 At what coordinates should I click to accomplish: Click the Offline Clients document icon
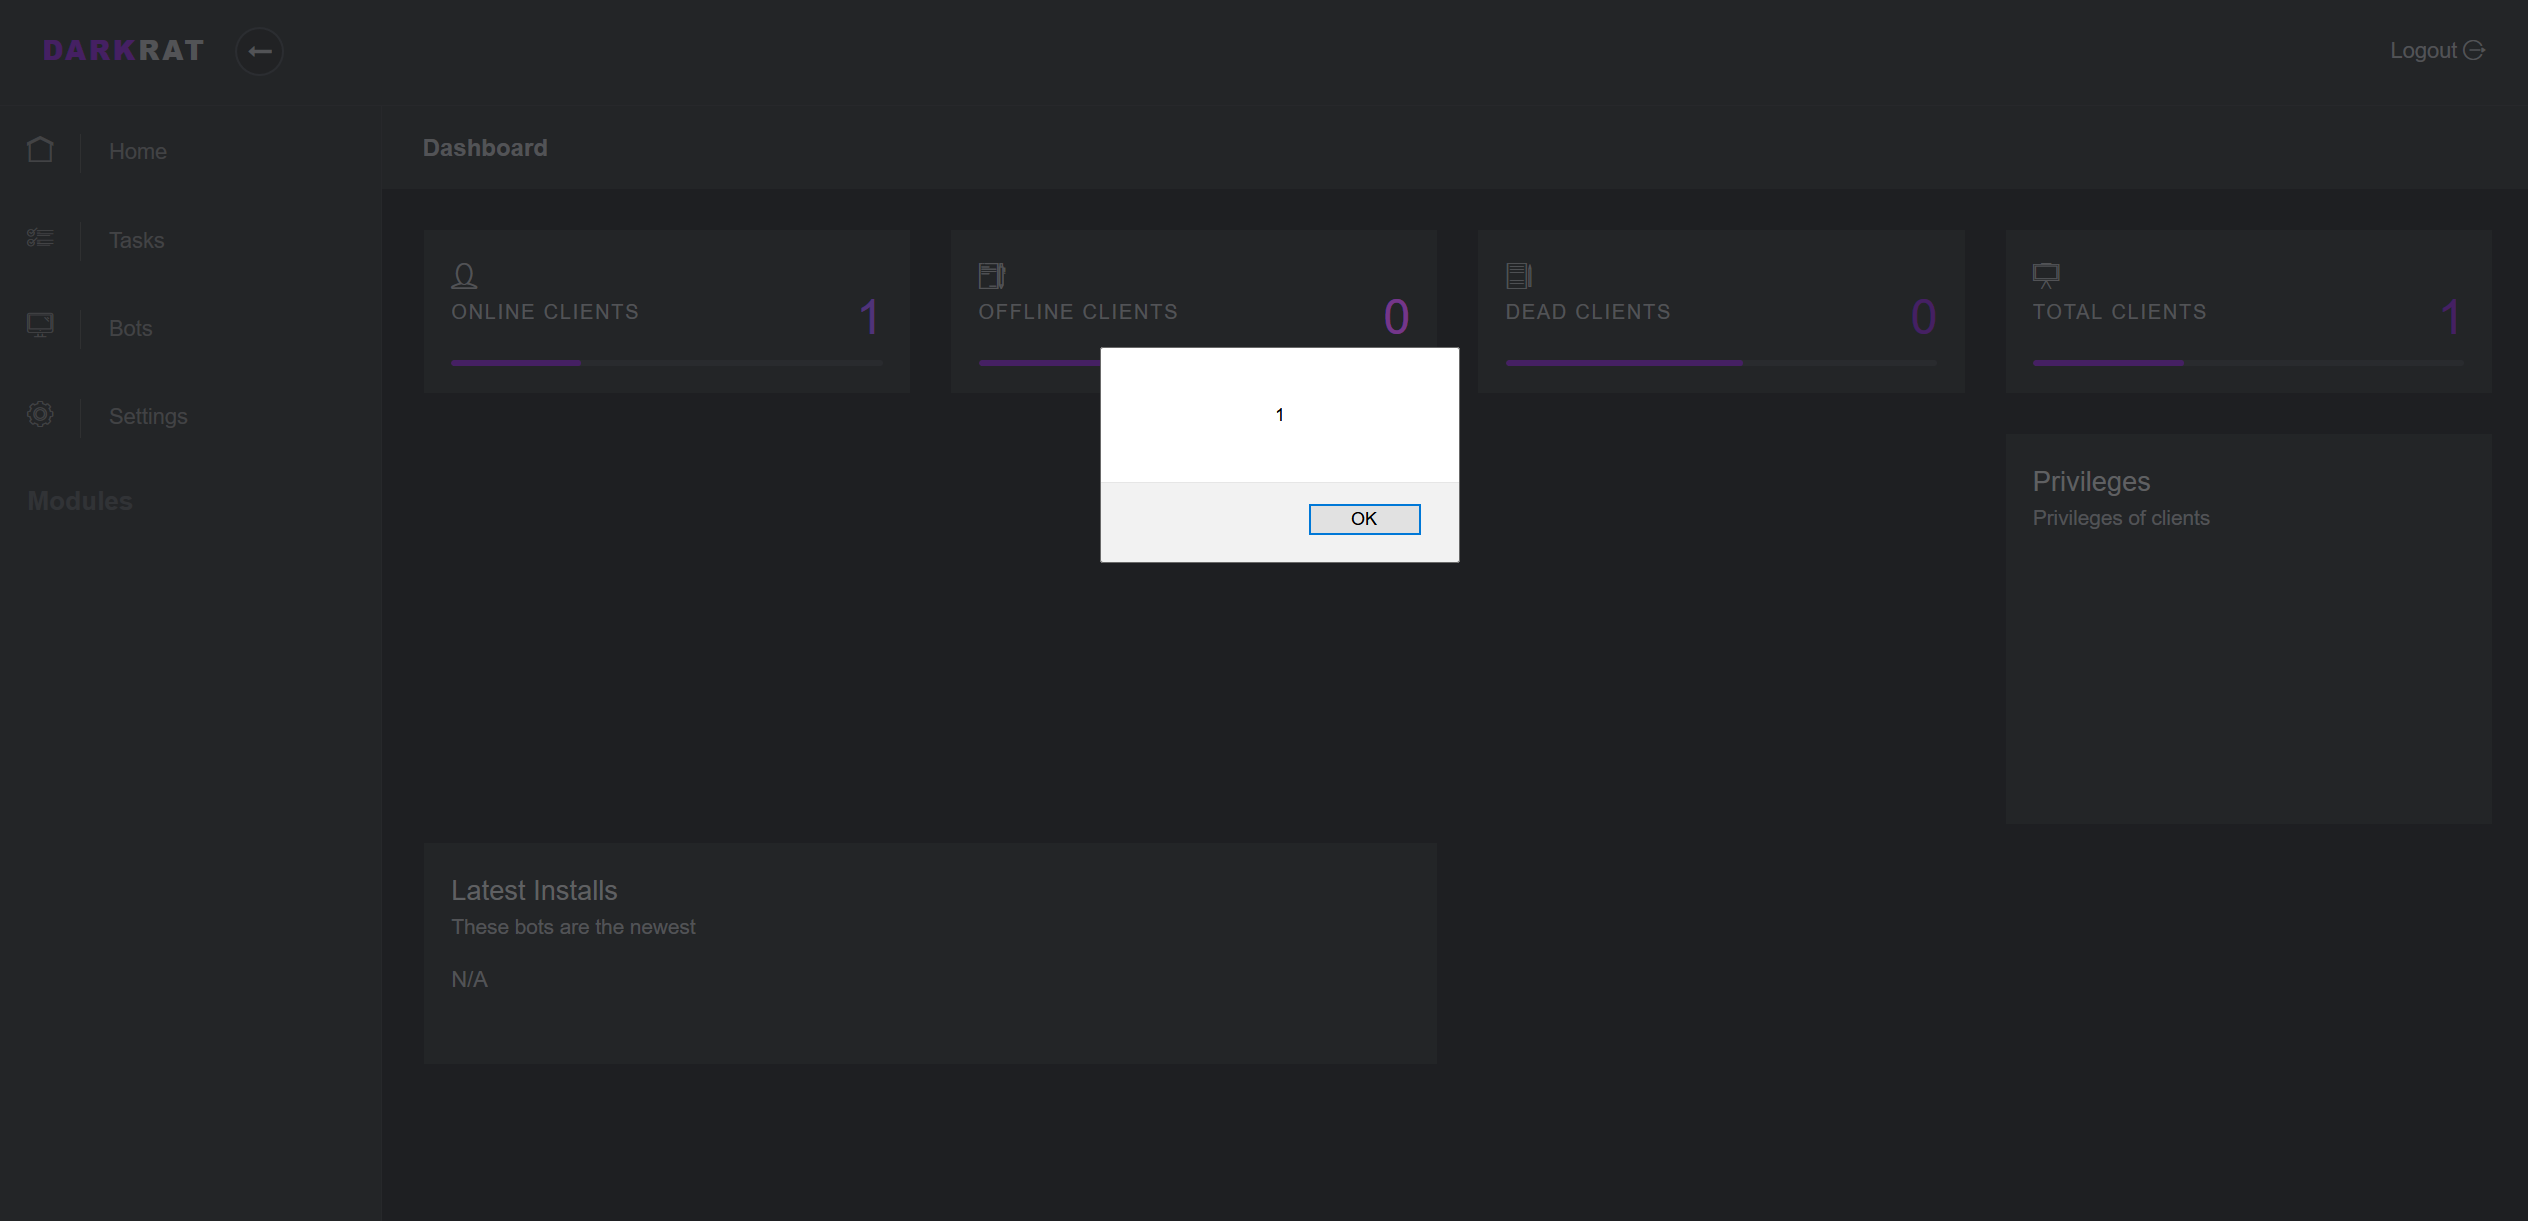(992, 276)
